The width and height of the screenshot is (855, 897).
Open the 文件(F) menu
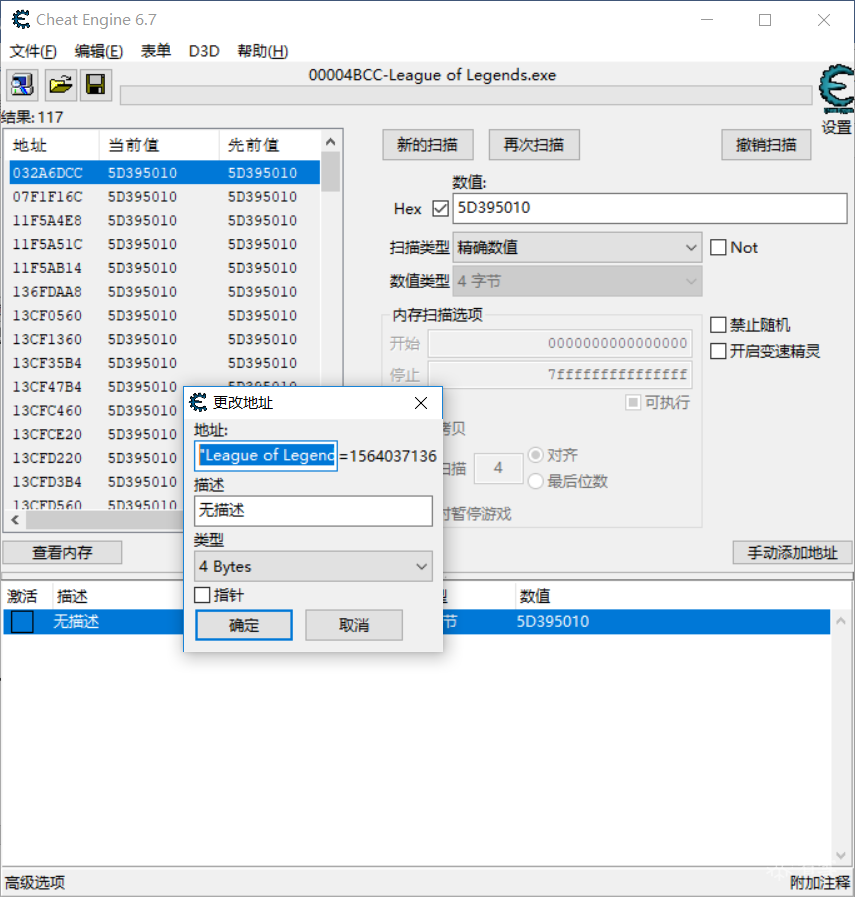pos(33,51)
